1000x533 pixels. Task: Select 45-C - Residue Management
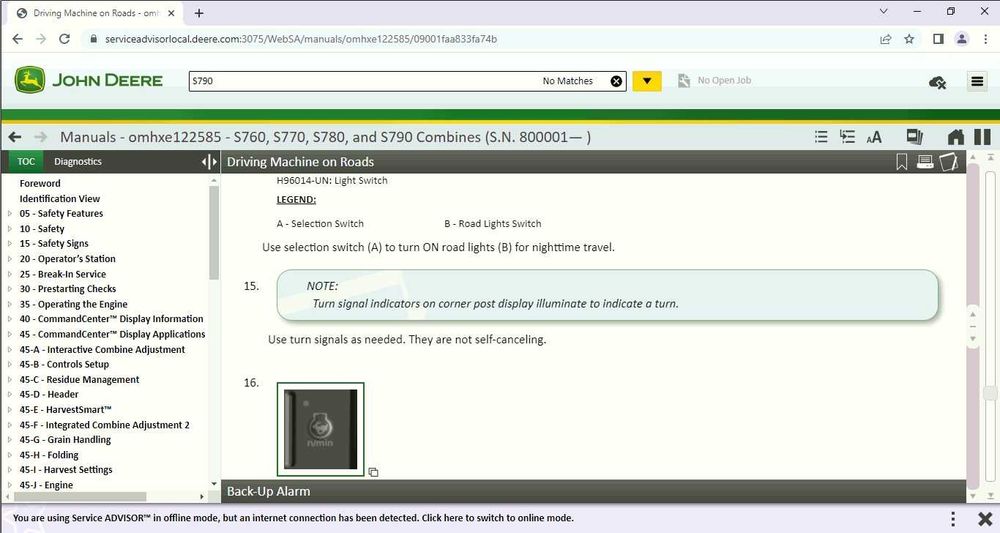[79, 379]
